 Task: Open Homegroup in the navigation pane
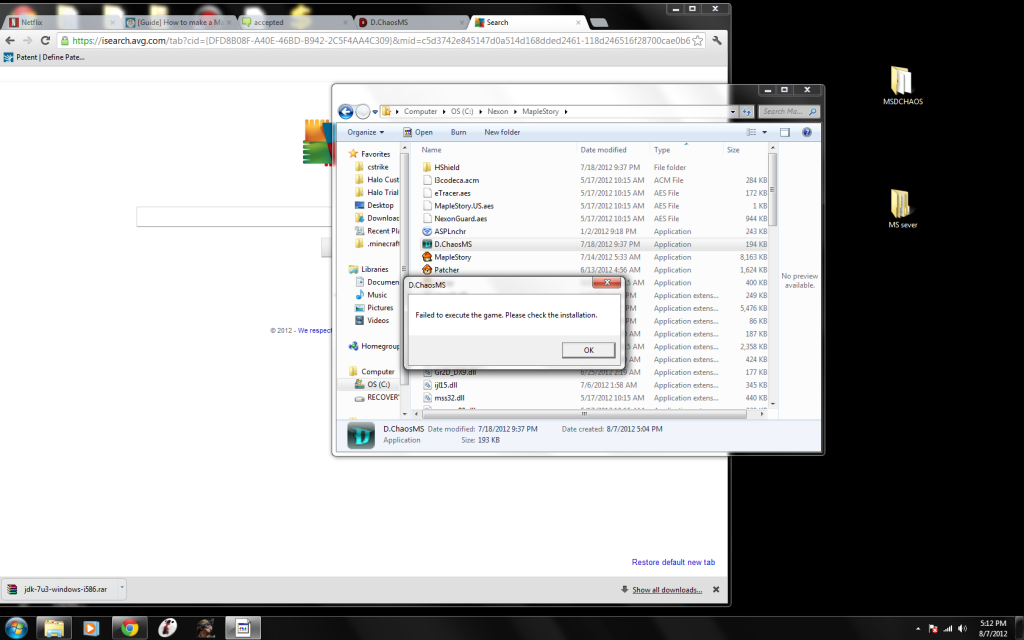pos(379,346)
